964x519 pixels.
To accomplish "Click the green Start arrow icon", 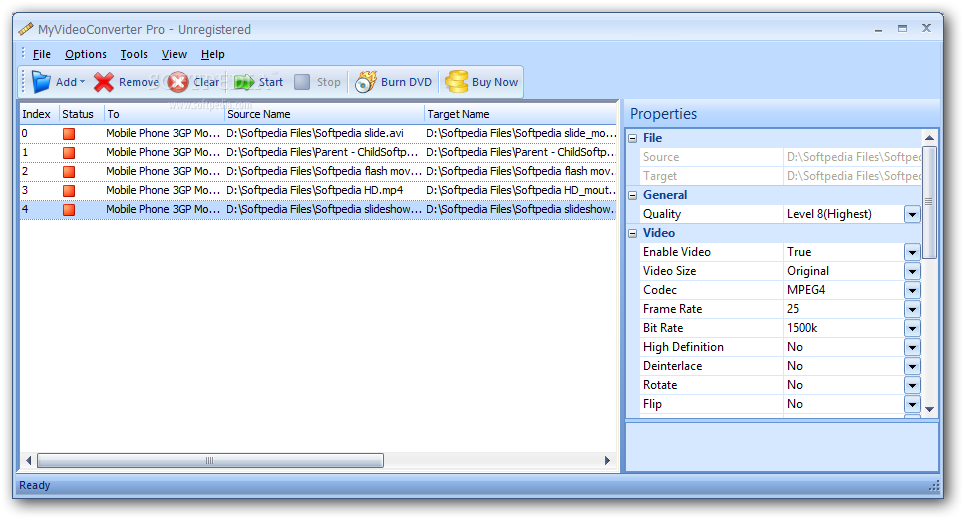I will pyautogui.click(x=244, y=82).
